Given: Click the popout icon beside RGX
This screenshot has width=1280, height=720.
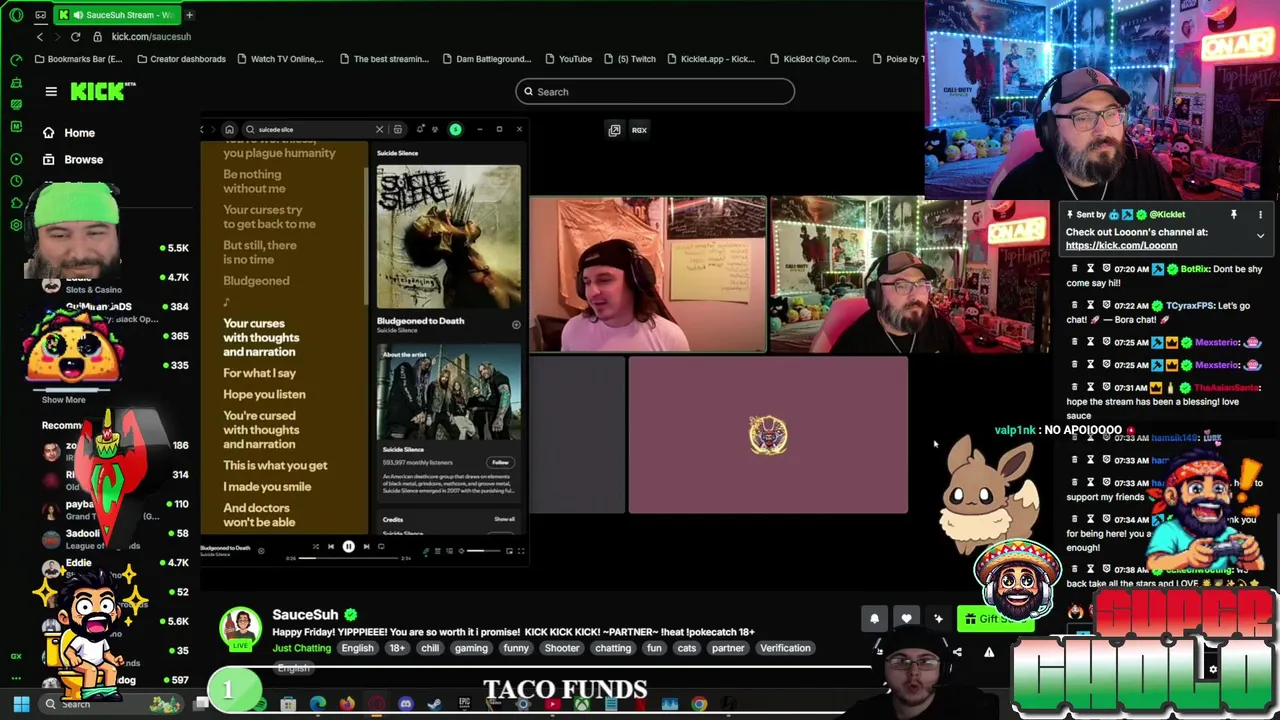Looking at the screenshot, I should point(614,130).
